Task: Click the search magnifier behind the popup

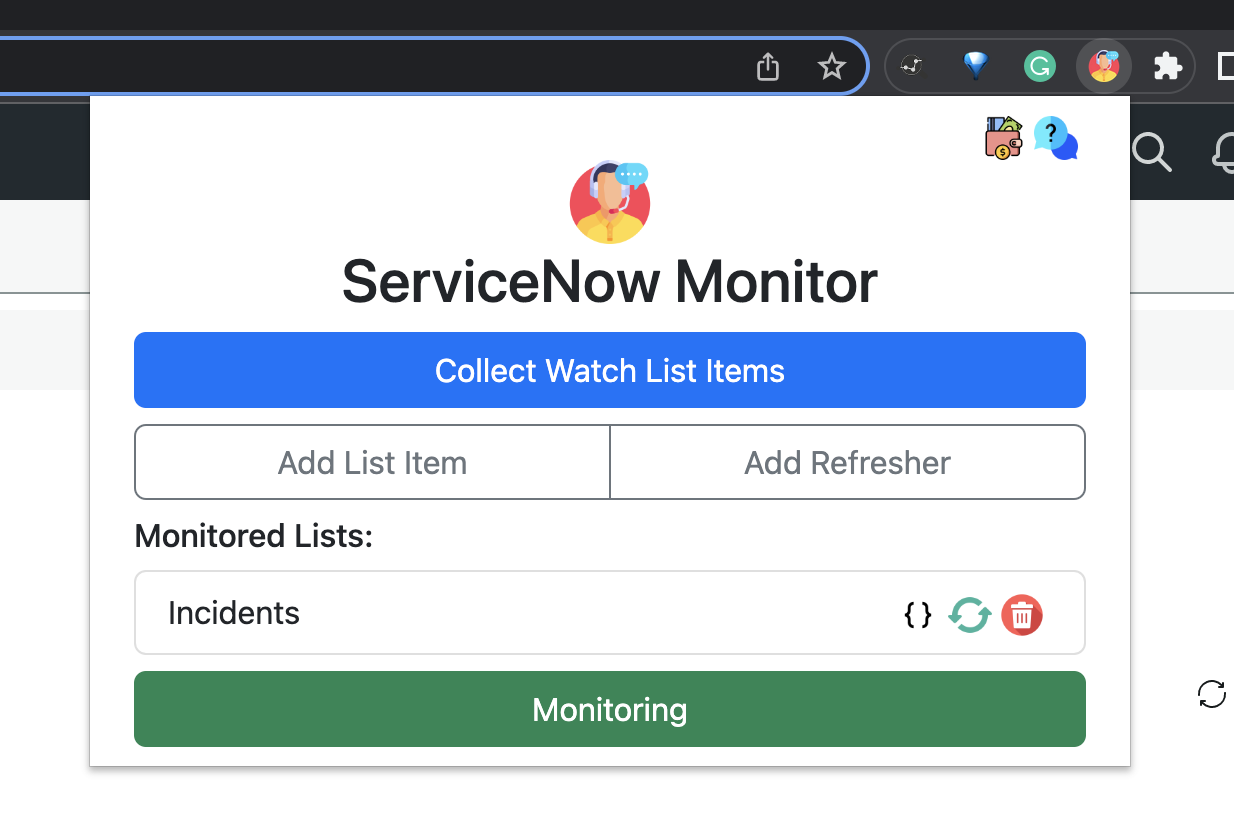Action: pyautogui.click(x=1151, y=153)
